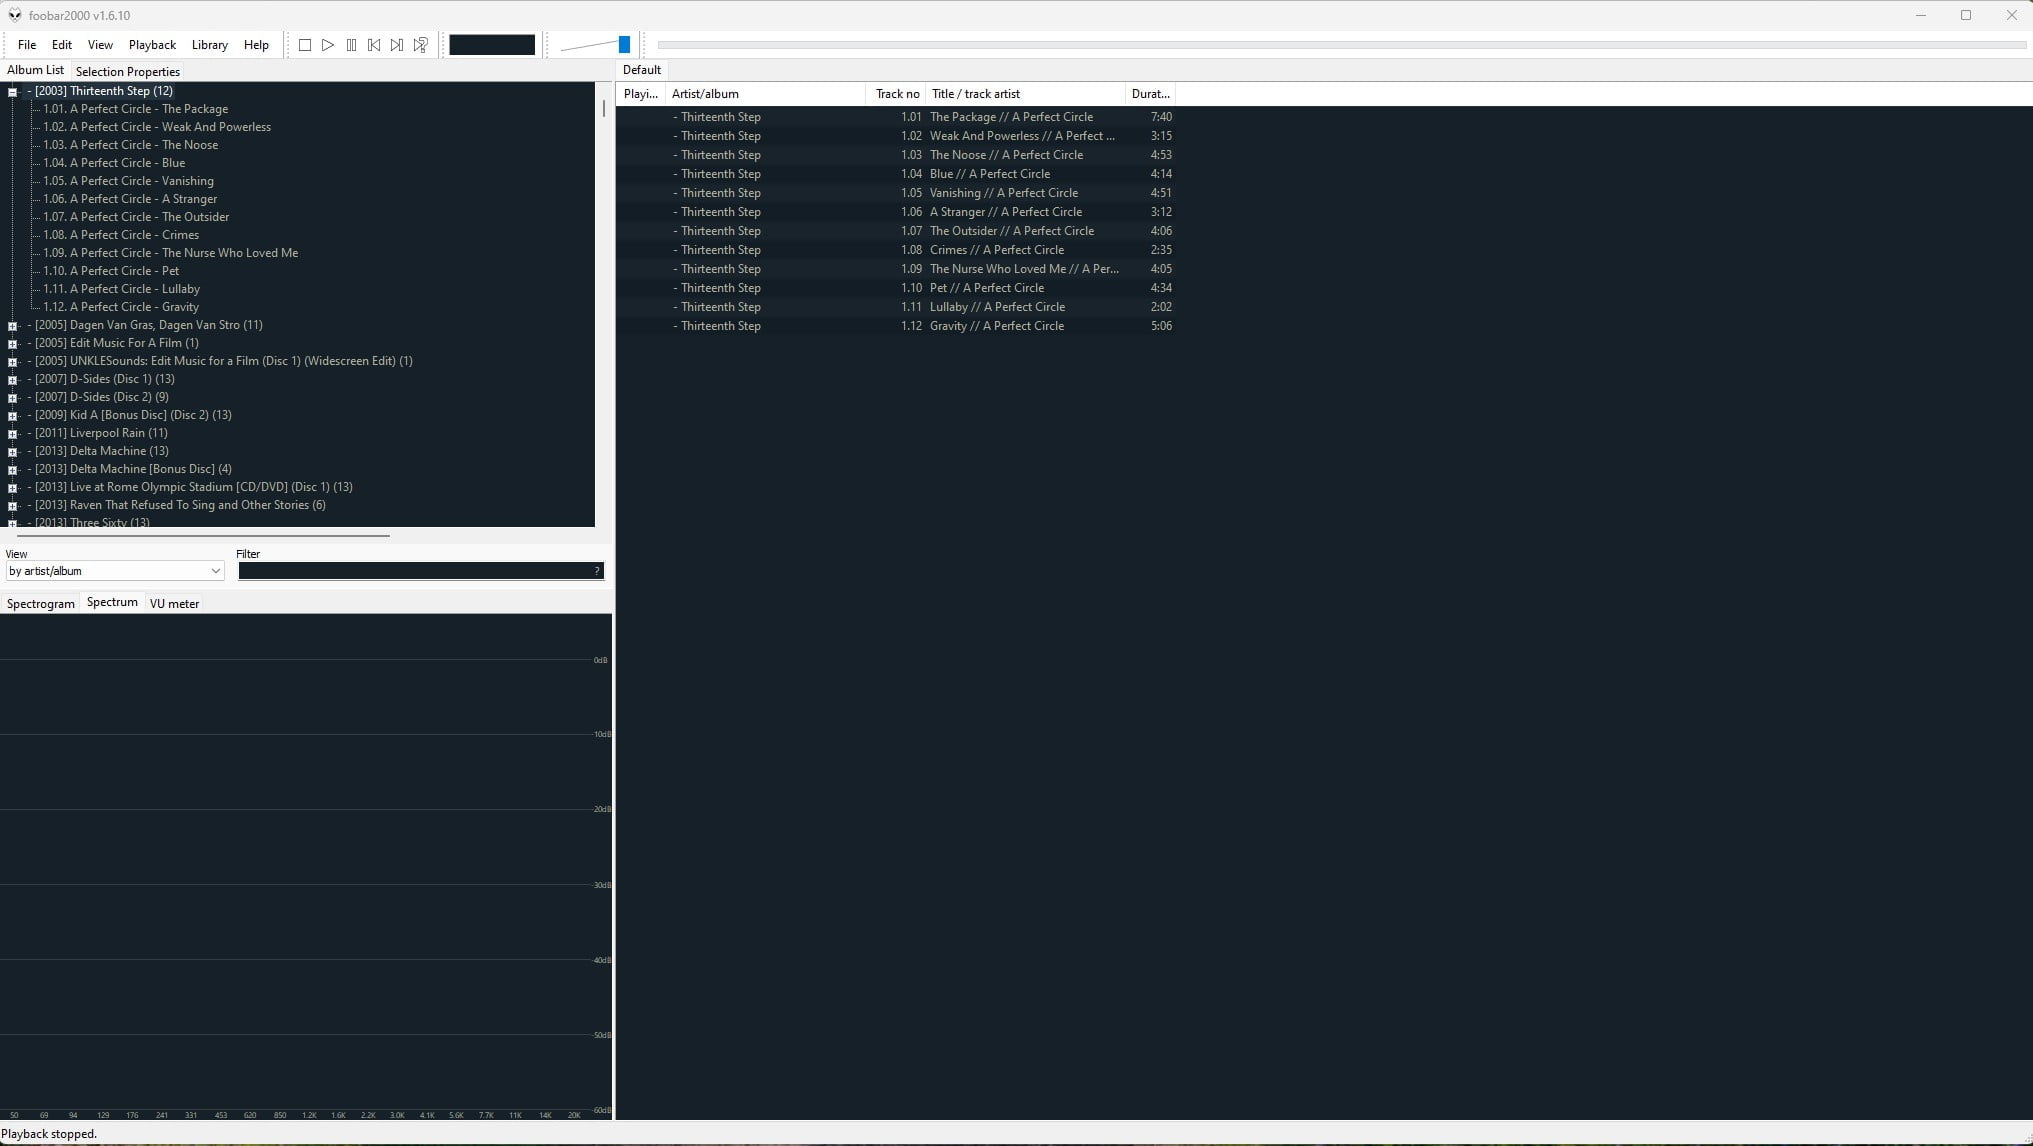Open the Edit menu
The width and height of the screenshot is (2033, 1146).
coord(62,45)
